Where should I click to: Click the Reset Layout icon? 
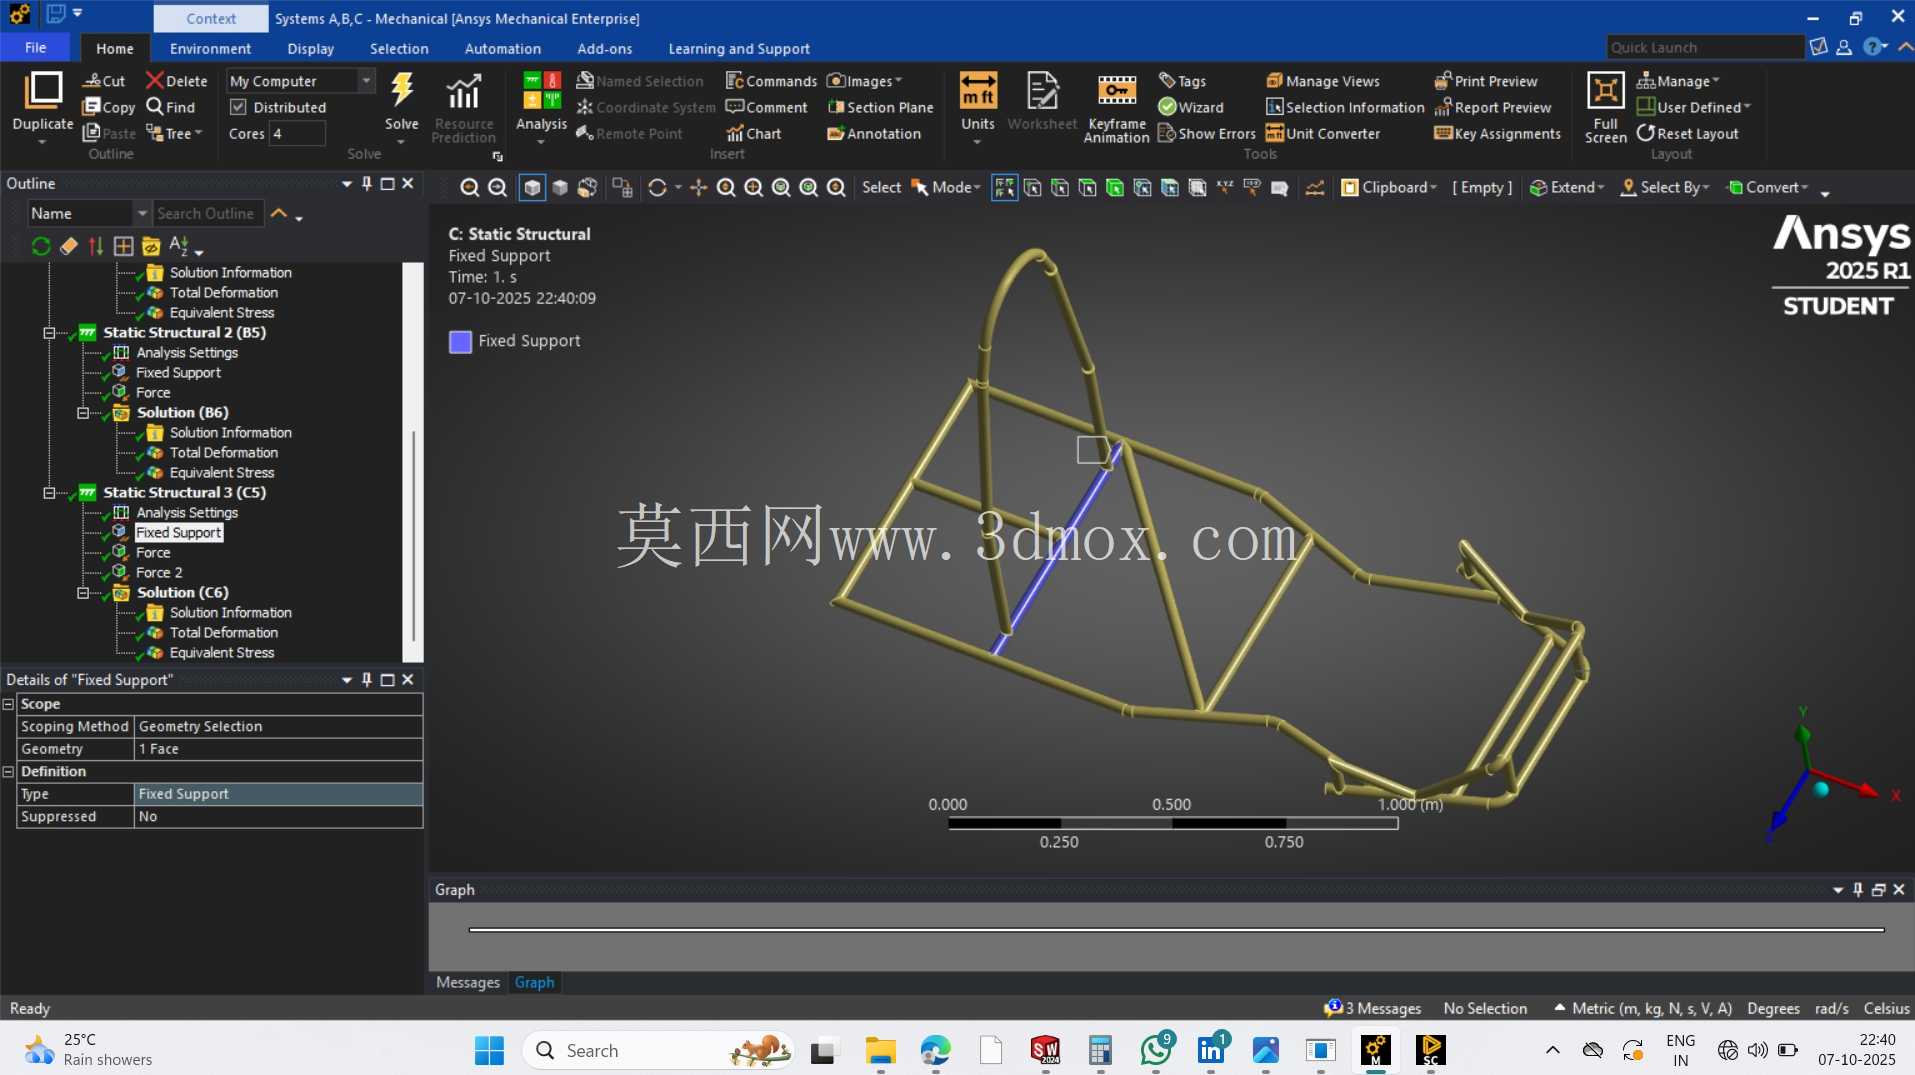1645,133
